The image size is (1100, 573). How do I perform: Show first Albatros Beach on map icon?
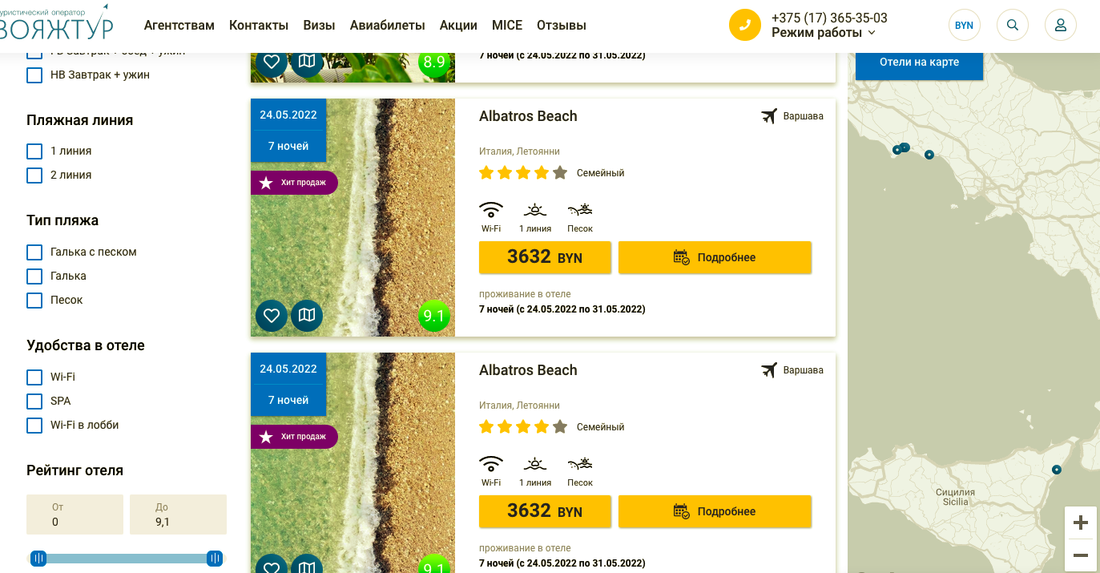307,316
